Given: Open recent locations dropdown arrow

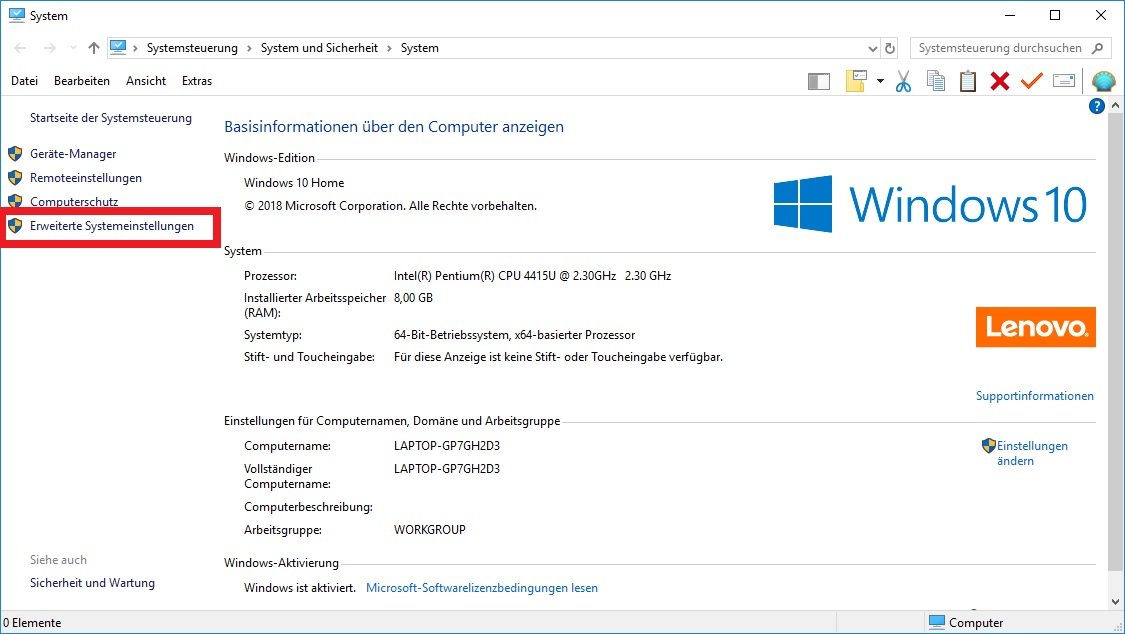Looking at the screenshot, I should point(73,48).
